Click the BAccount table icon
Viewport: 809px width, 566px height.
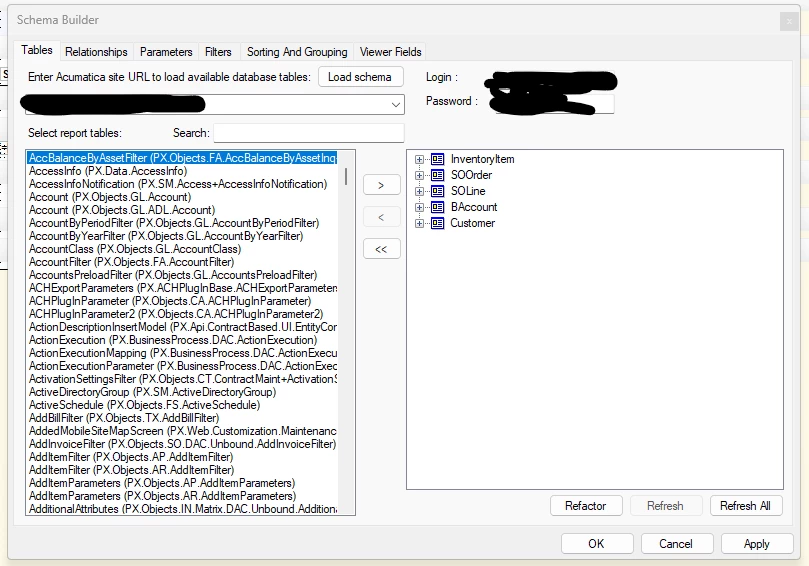(x=438, y=207)
